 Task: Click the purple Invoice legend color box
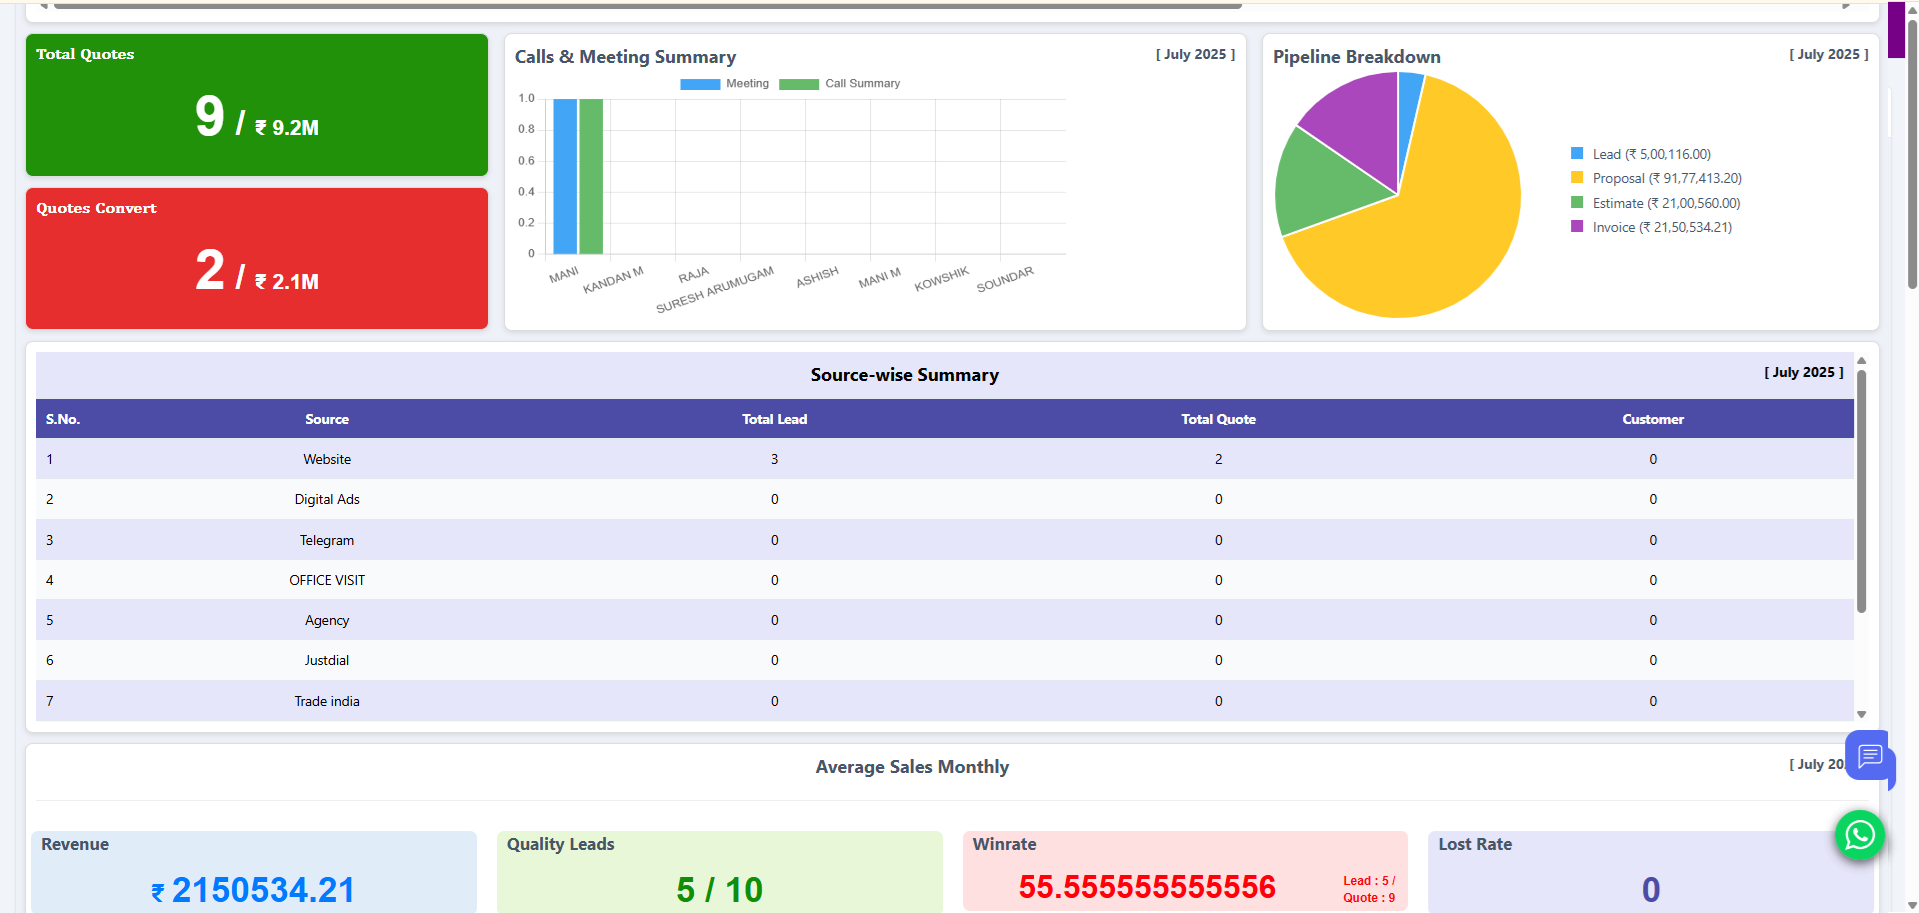1577,227
